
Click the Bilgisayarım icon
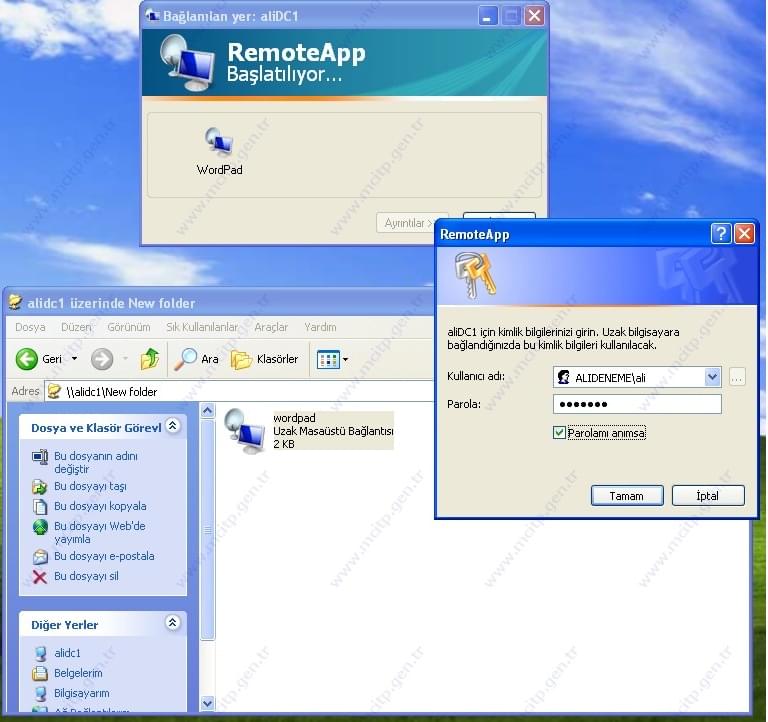(40, 694)
